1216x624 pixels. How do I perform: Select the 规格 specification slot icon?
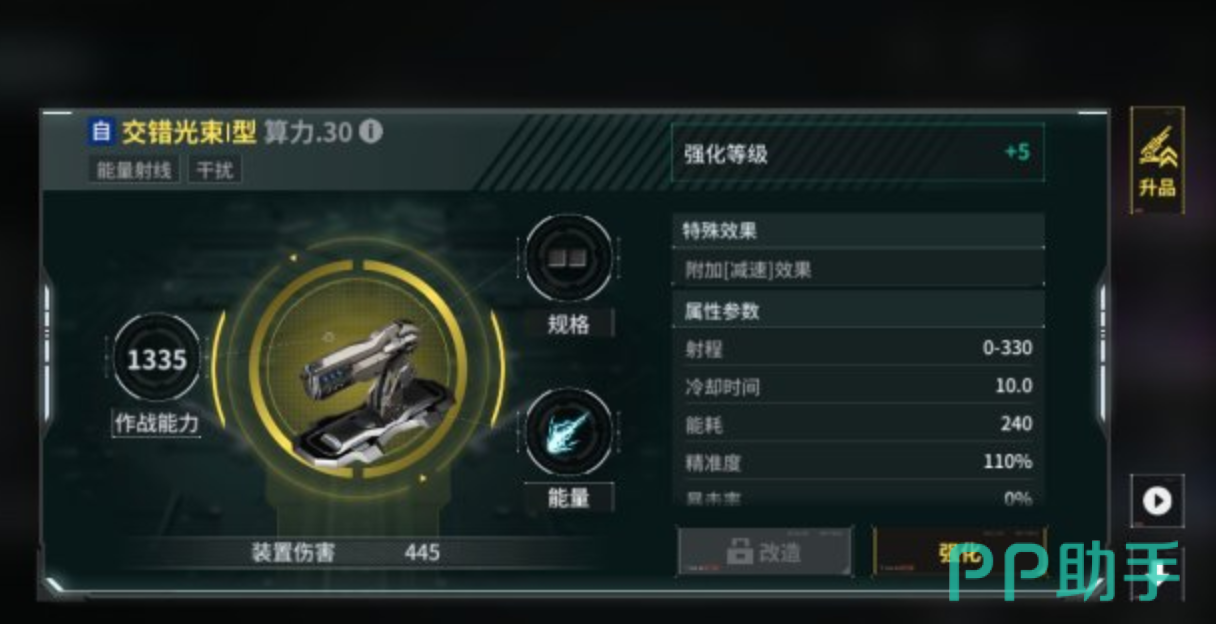click(569, 257)
